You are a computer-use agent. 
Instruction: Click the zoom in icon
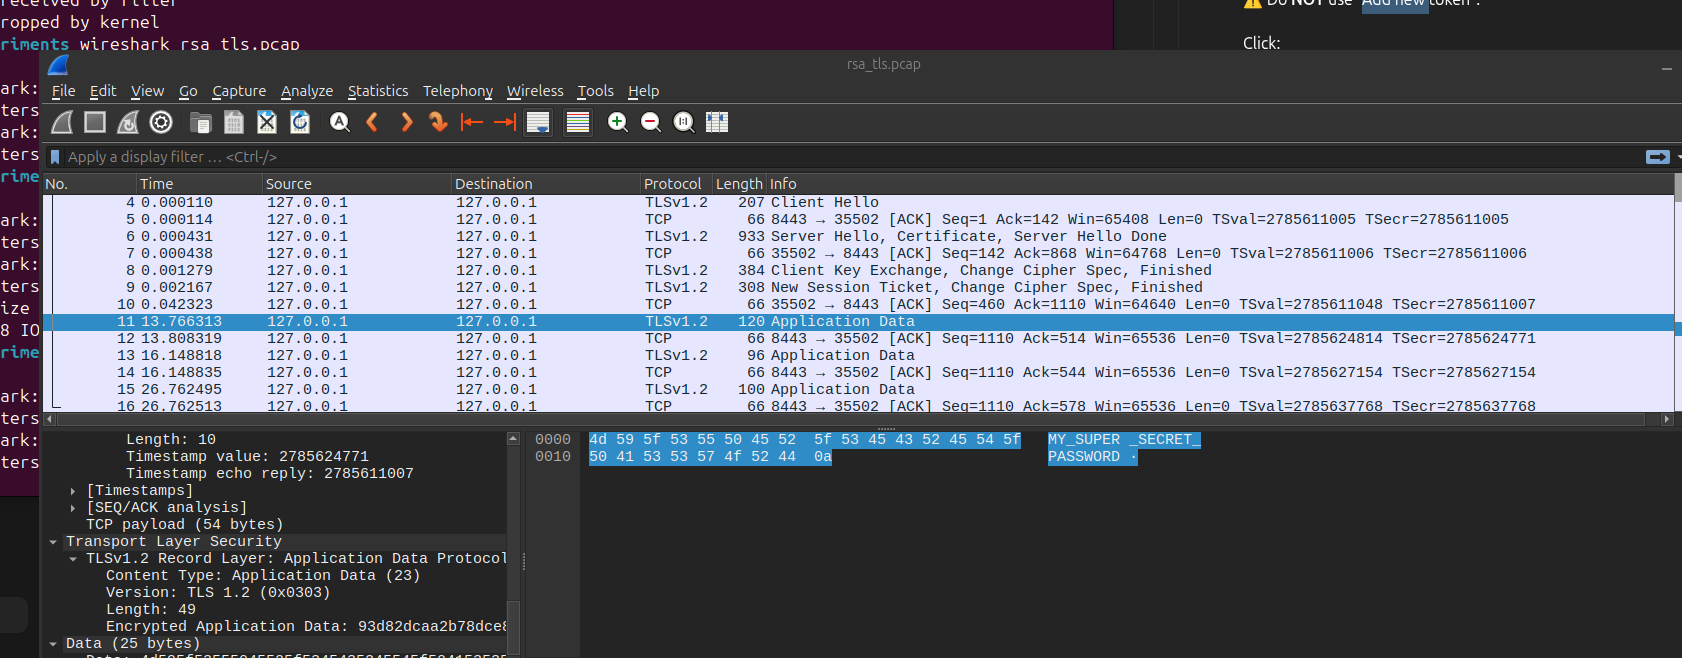click(618, 122)
